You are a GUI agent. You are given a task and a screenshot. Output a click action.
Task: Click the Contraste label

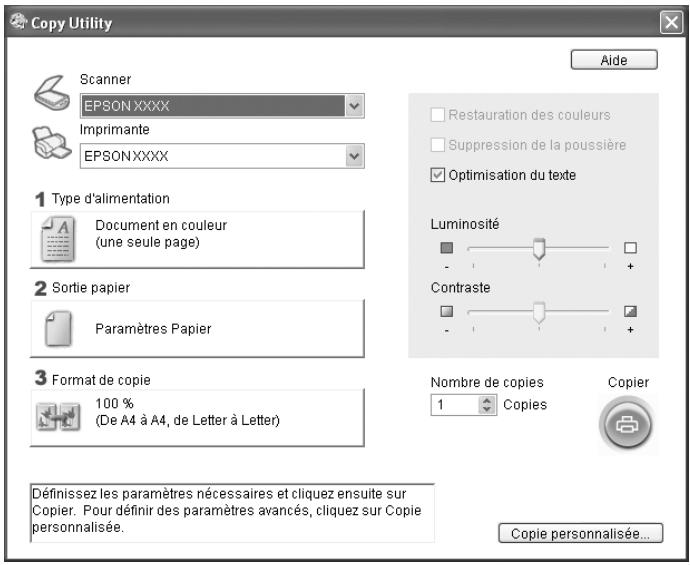[x=460, y=288]
